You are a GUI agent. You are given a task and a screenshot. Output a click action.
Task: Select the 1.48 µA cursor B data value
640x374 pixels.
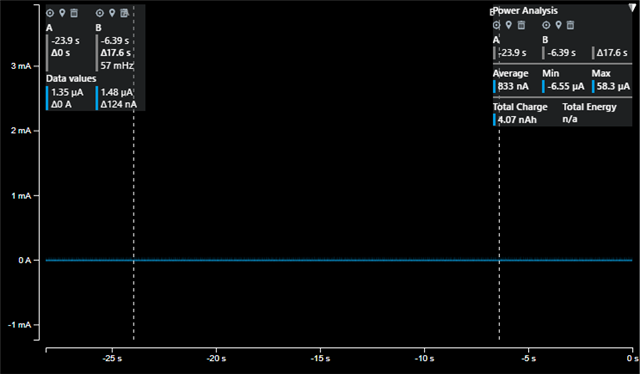pyautogui.click(x=117, y=92)
